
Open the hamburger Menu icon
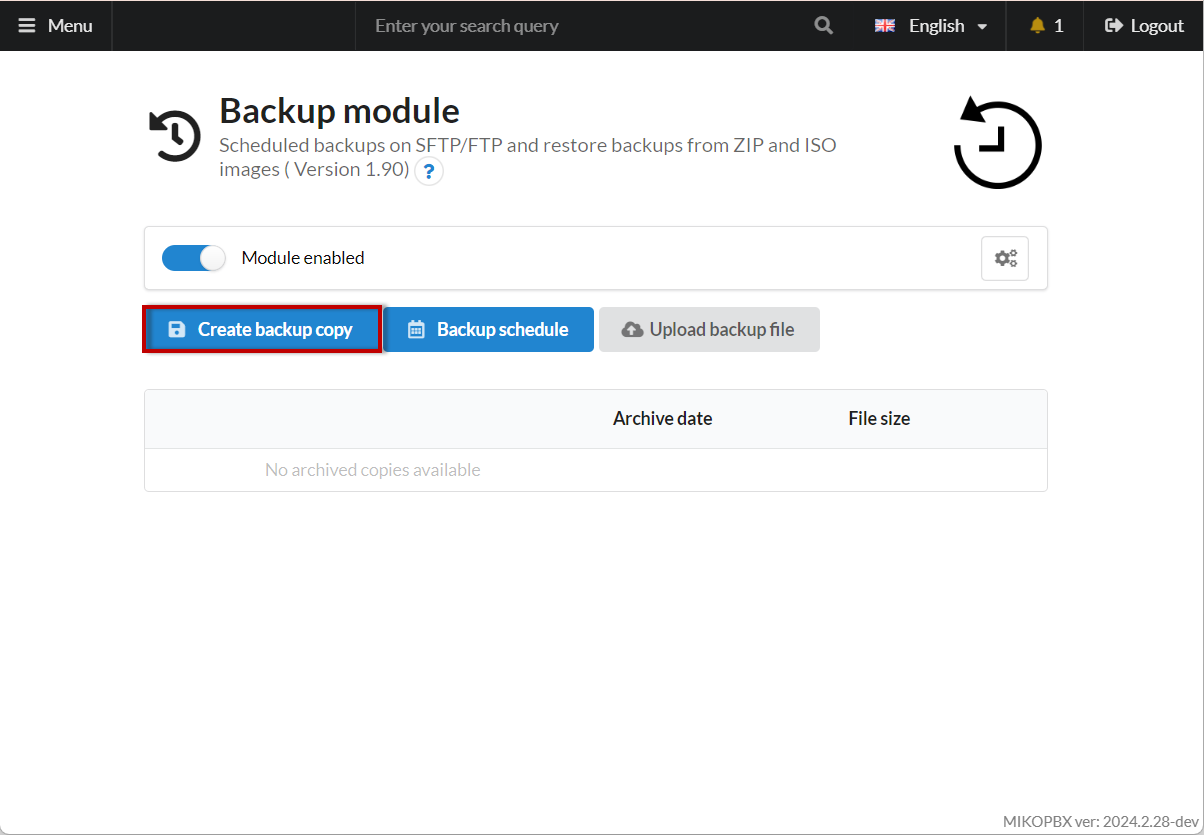coord(27,26)
